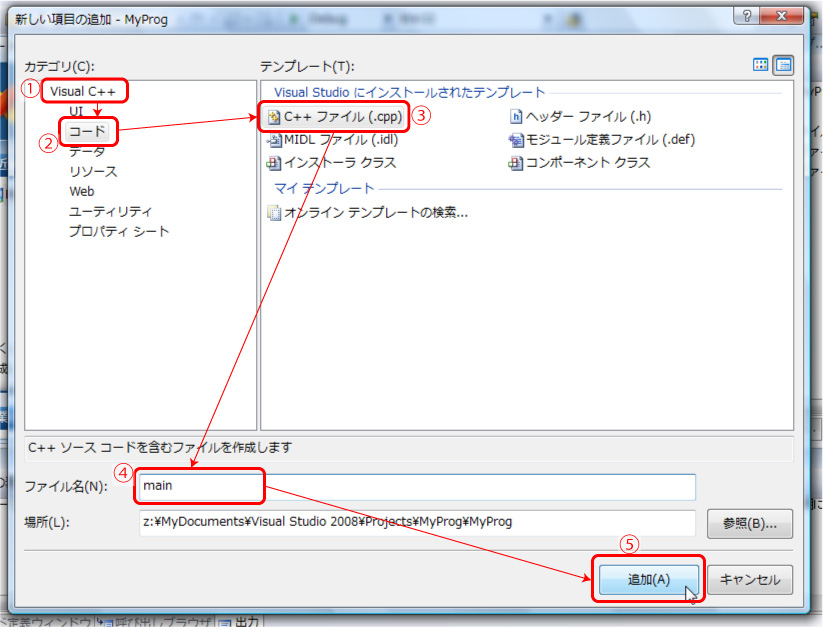
Task: Switch template view to large icons
Action: tap(761, 65)
